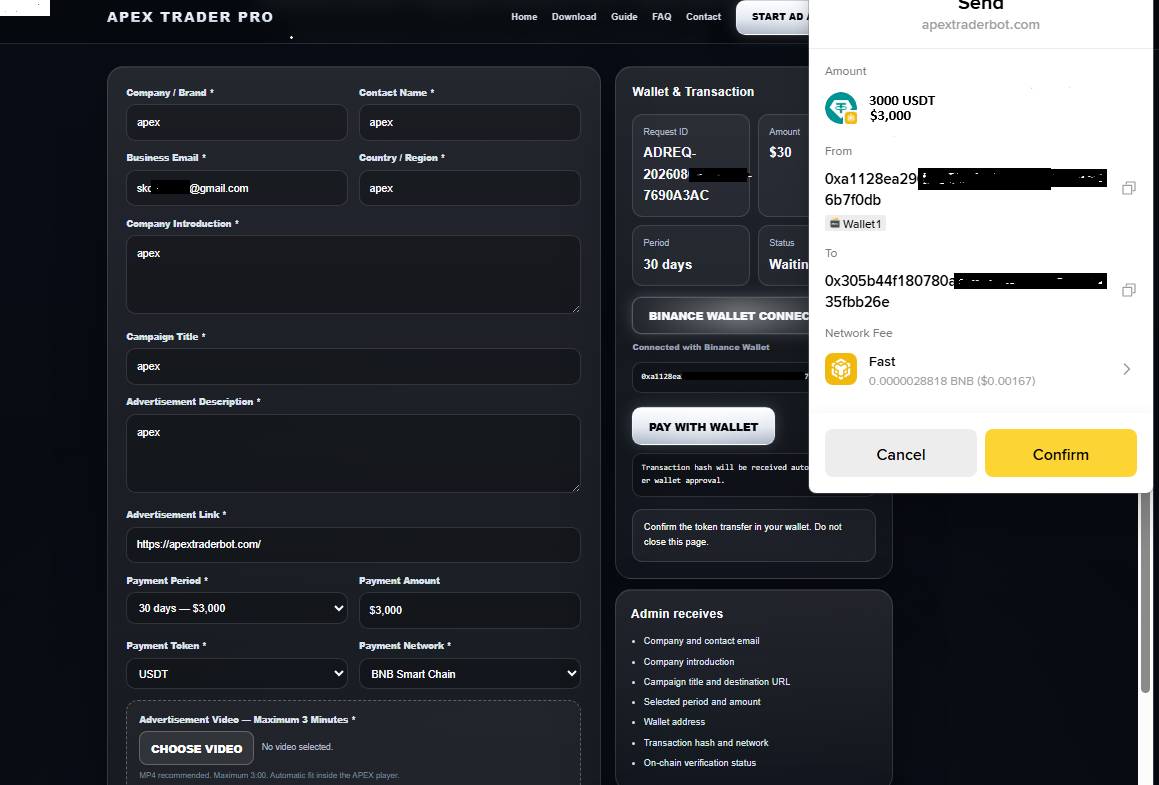Click the Period 30 days card
The width and height of the screenshot is (1159, 785).
(x=690, y=255)
